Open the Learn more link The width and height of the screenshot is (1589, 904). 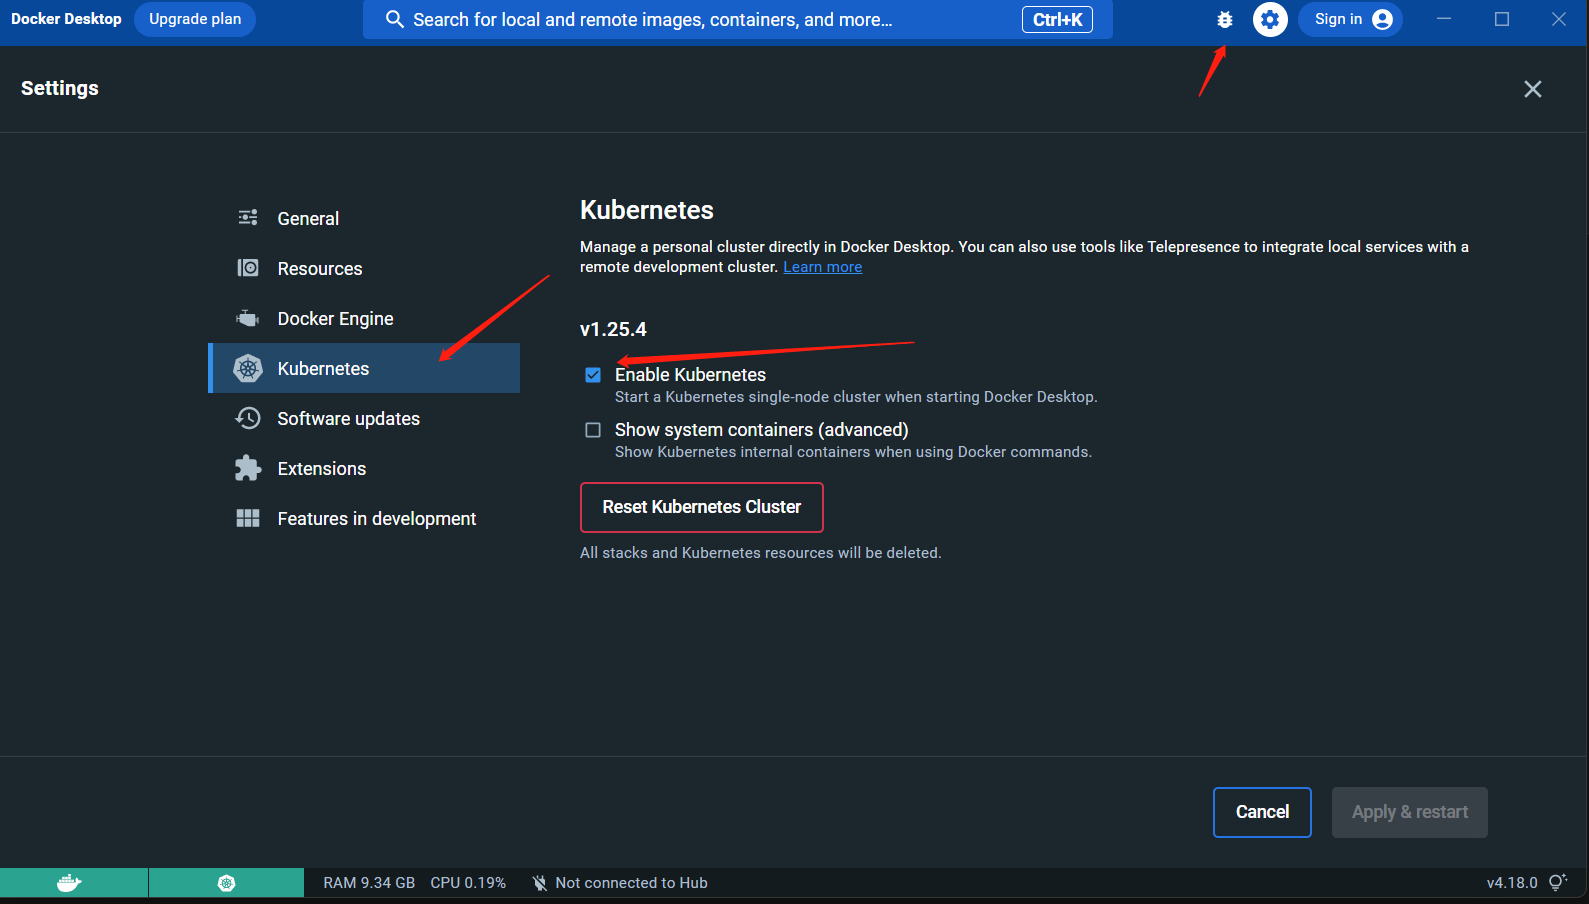822,267
